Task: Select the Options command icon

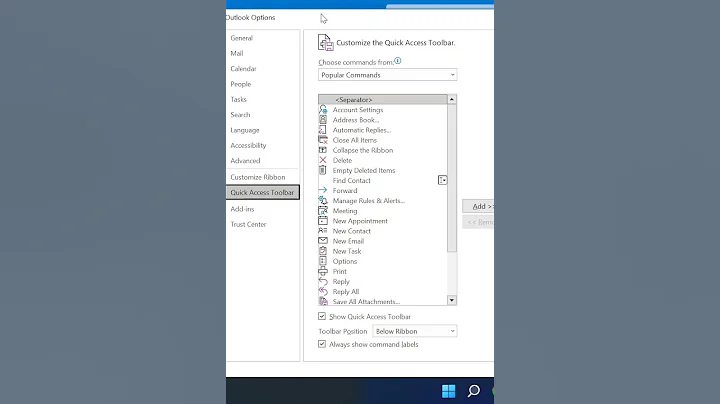Action: [323, 261]
